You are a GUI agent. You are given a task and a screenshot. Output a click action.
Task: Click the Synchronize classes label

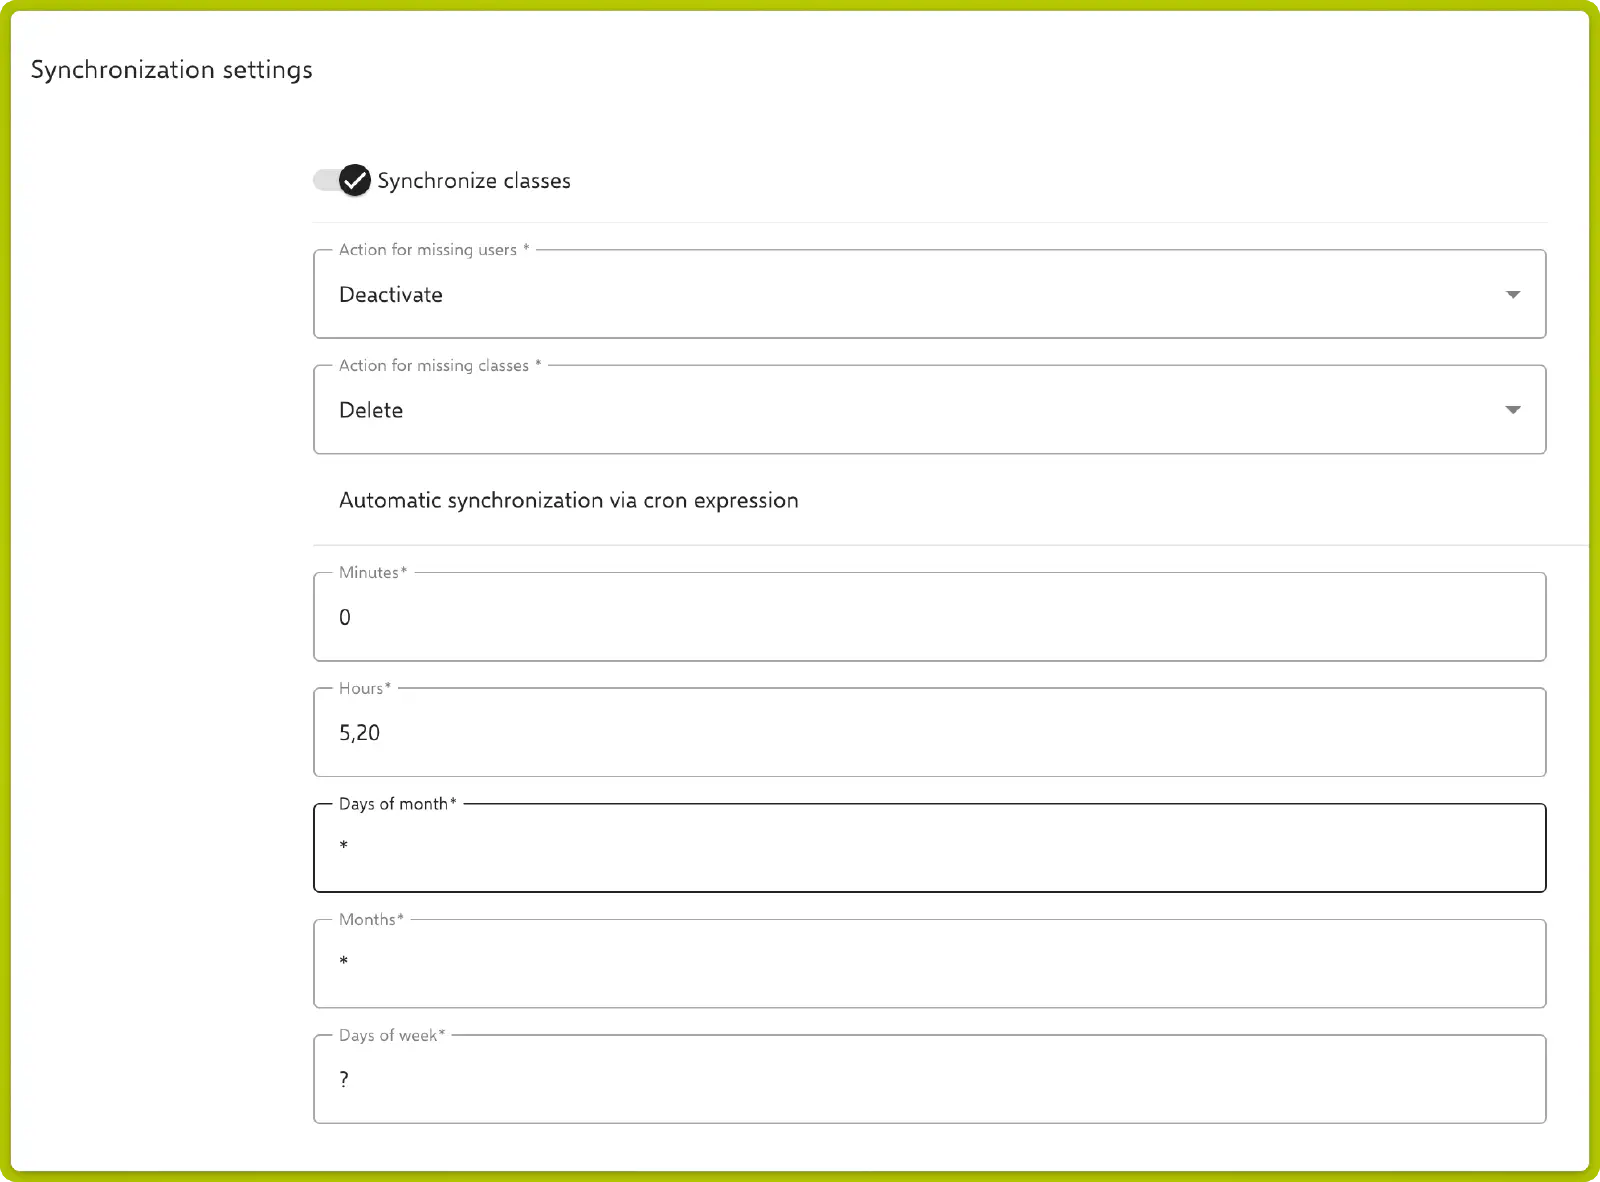pos(474,181)
